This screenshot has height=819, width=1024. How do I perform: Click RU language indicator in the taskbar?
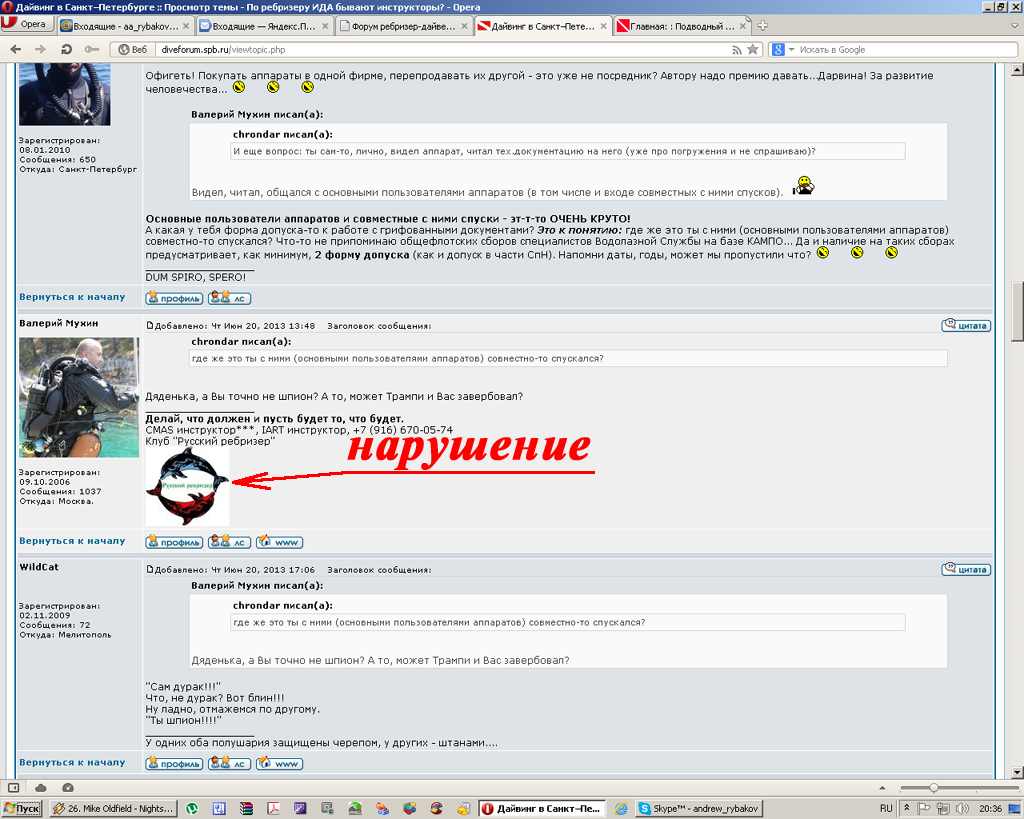click(886, 807)
